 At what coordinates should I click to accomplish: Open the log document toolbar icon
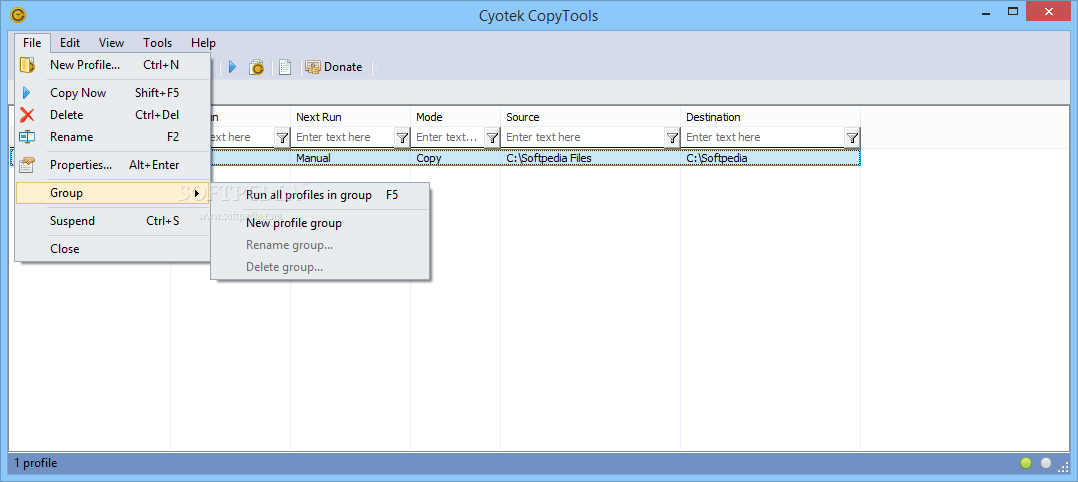285,67
